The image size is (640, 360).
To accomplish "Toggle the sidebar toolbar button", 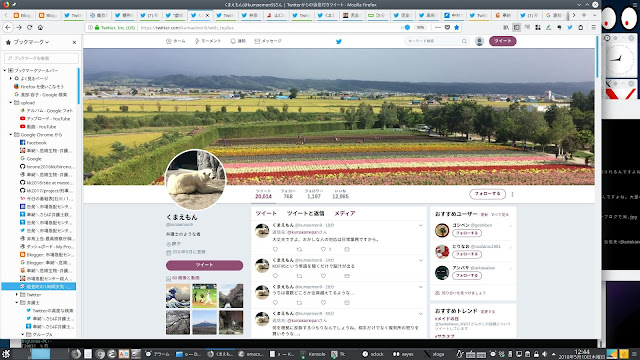I will 516,27.
